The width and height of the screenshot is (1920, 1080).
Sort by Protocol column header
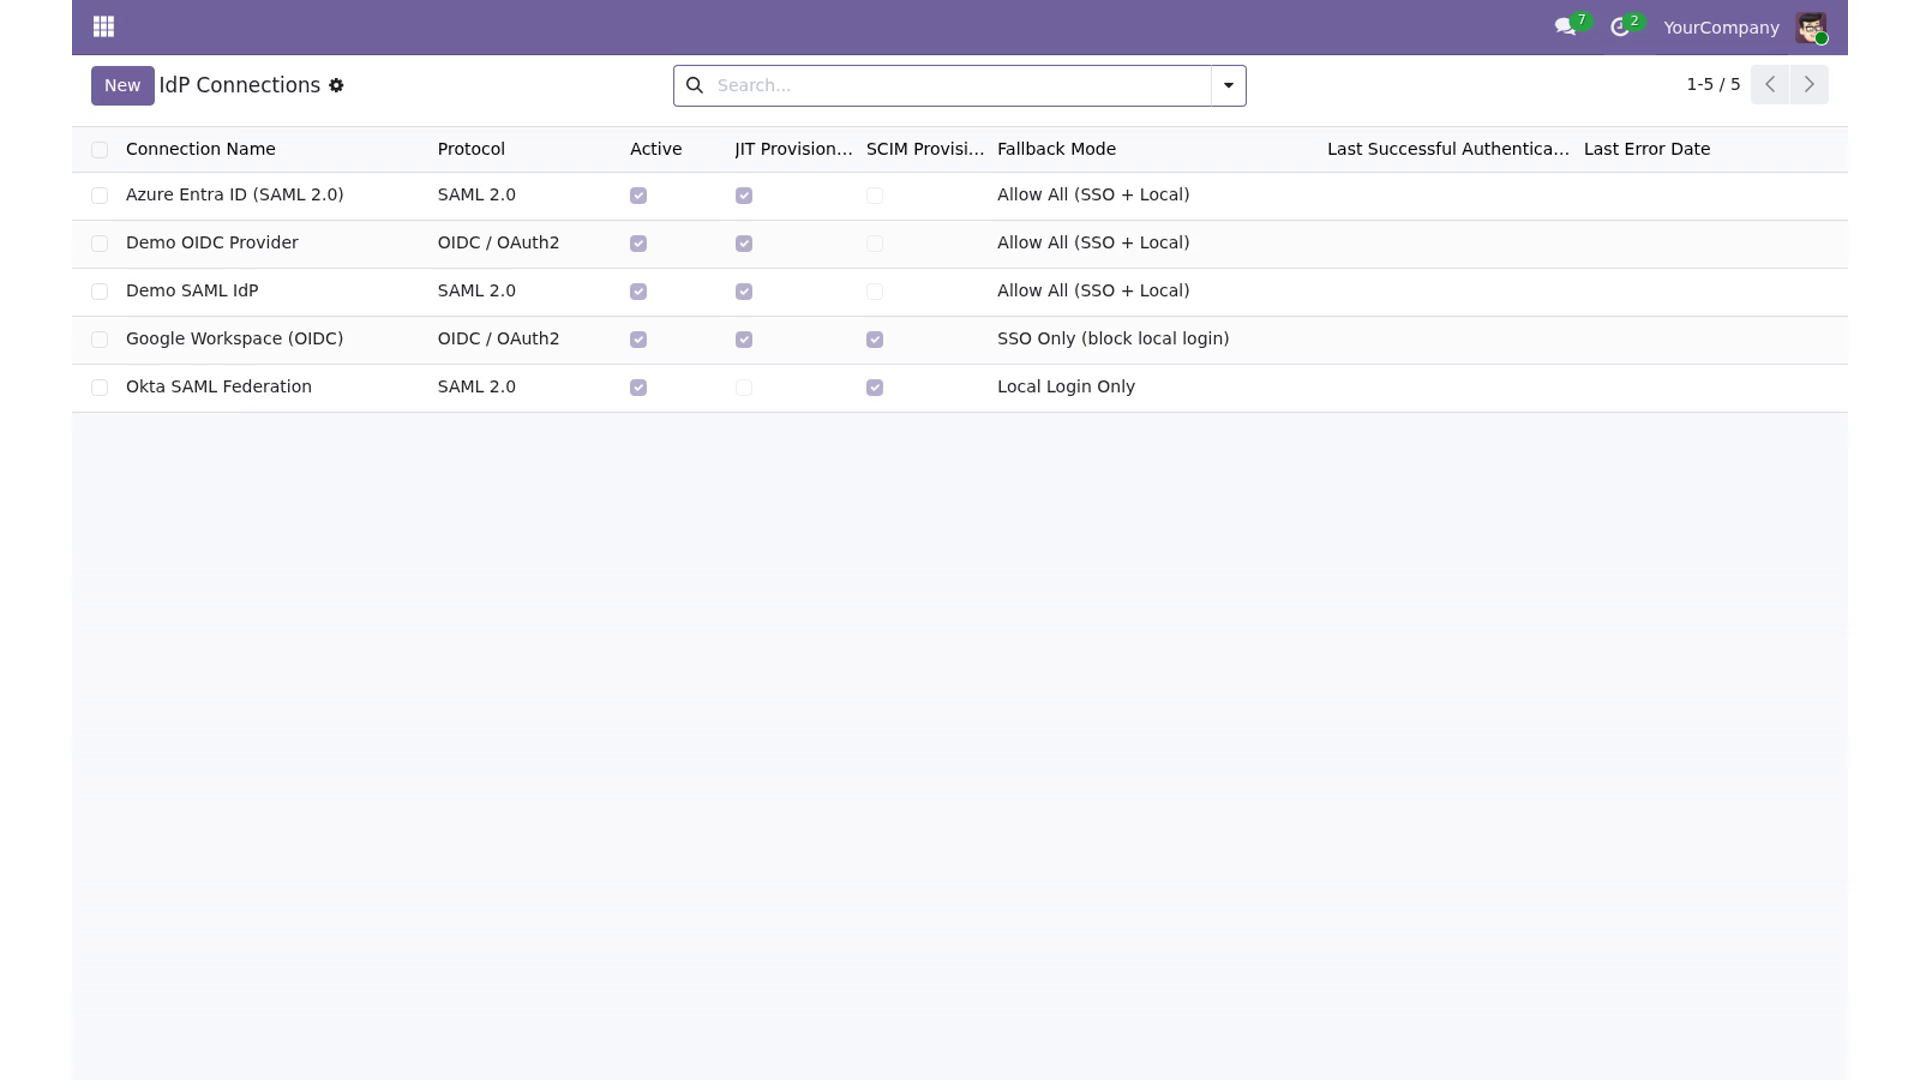[471, 149]
